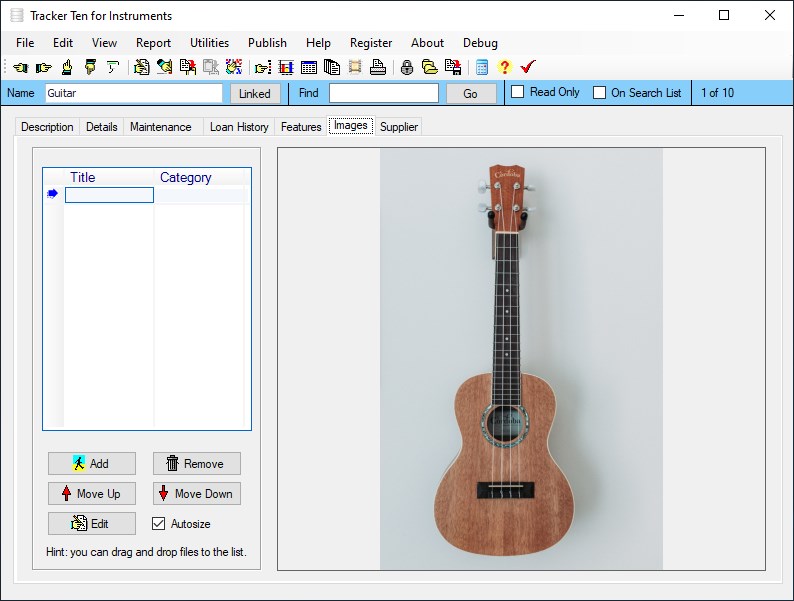Click the Go search button
This screenshot has height=601, width=794.
click(470, 93)
